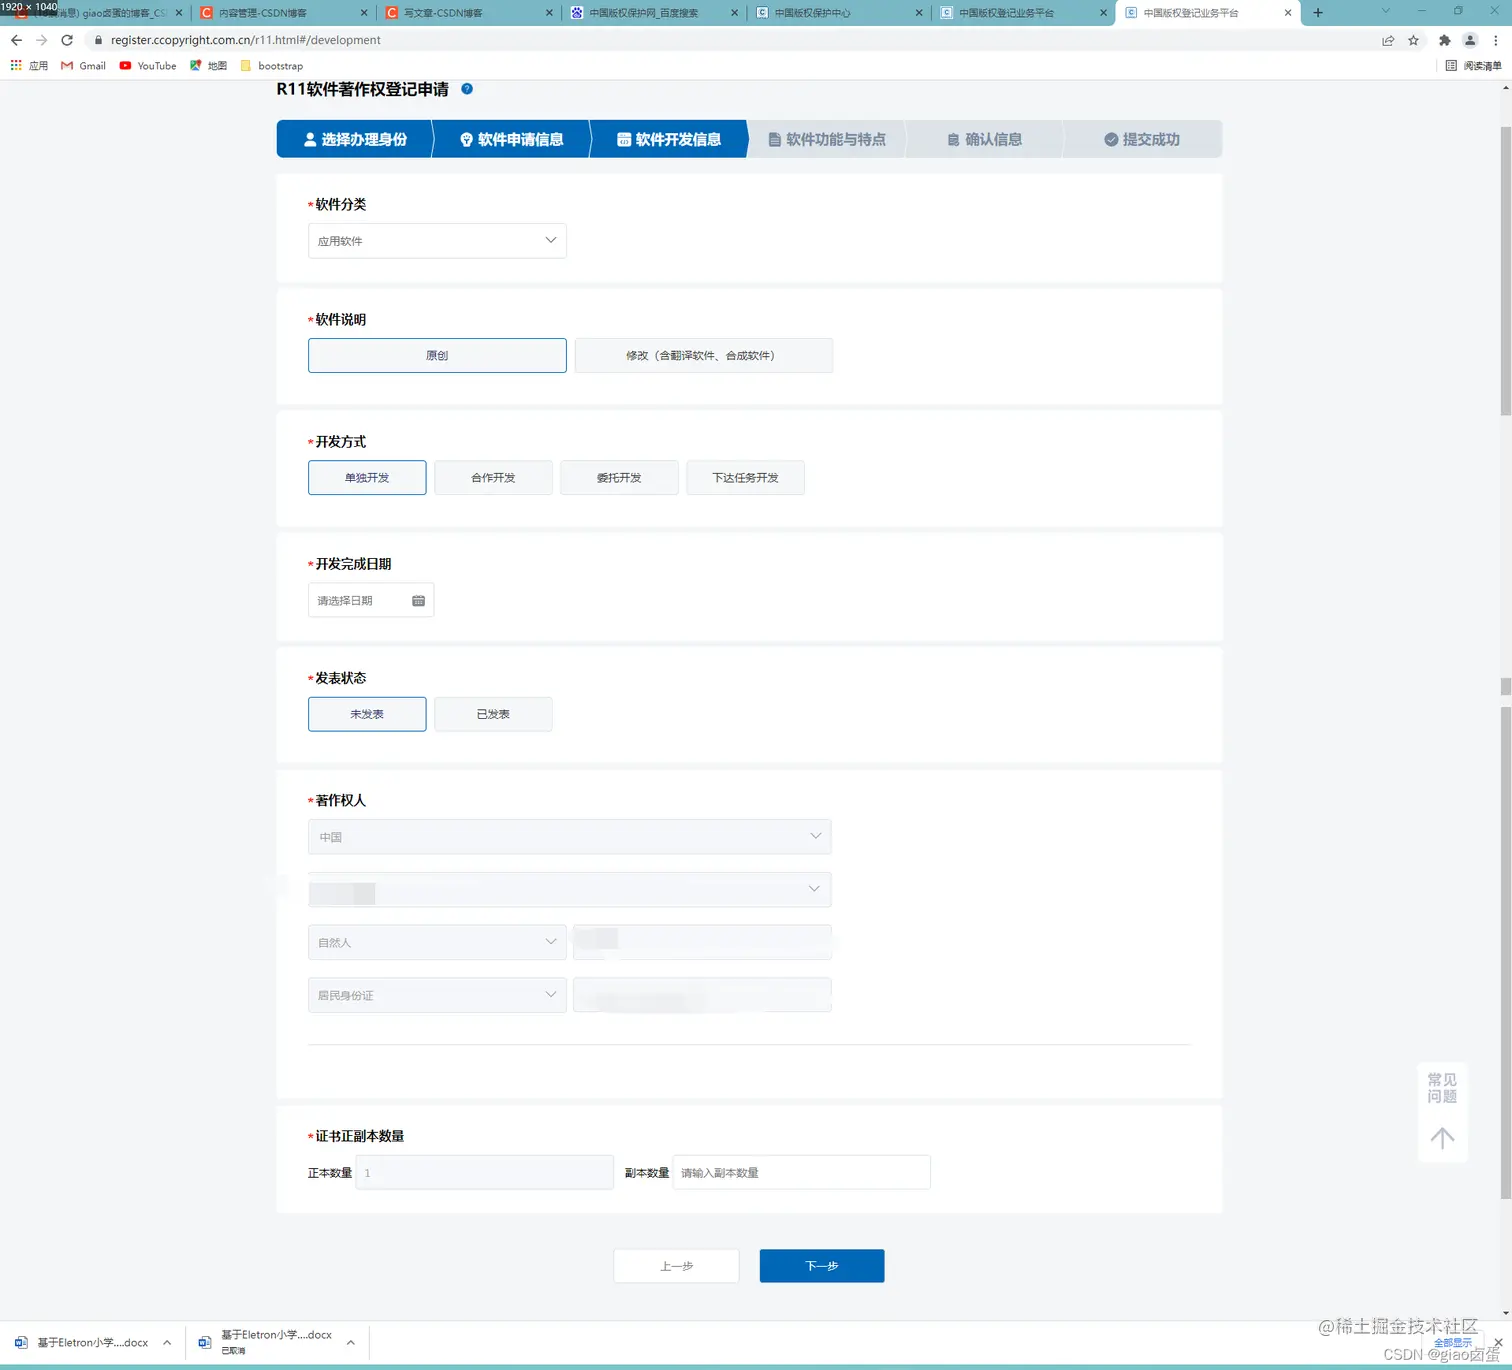Open the extensions puzzle icon
Viewport: 1512px width, 1370px height.
[x=1444, y=40]
